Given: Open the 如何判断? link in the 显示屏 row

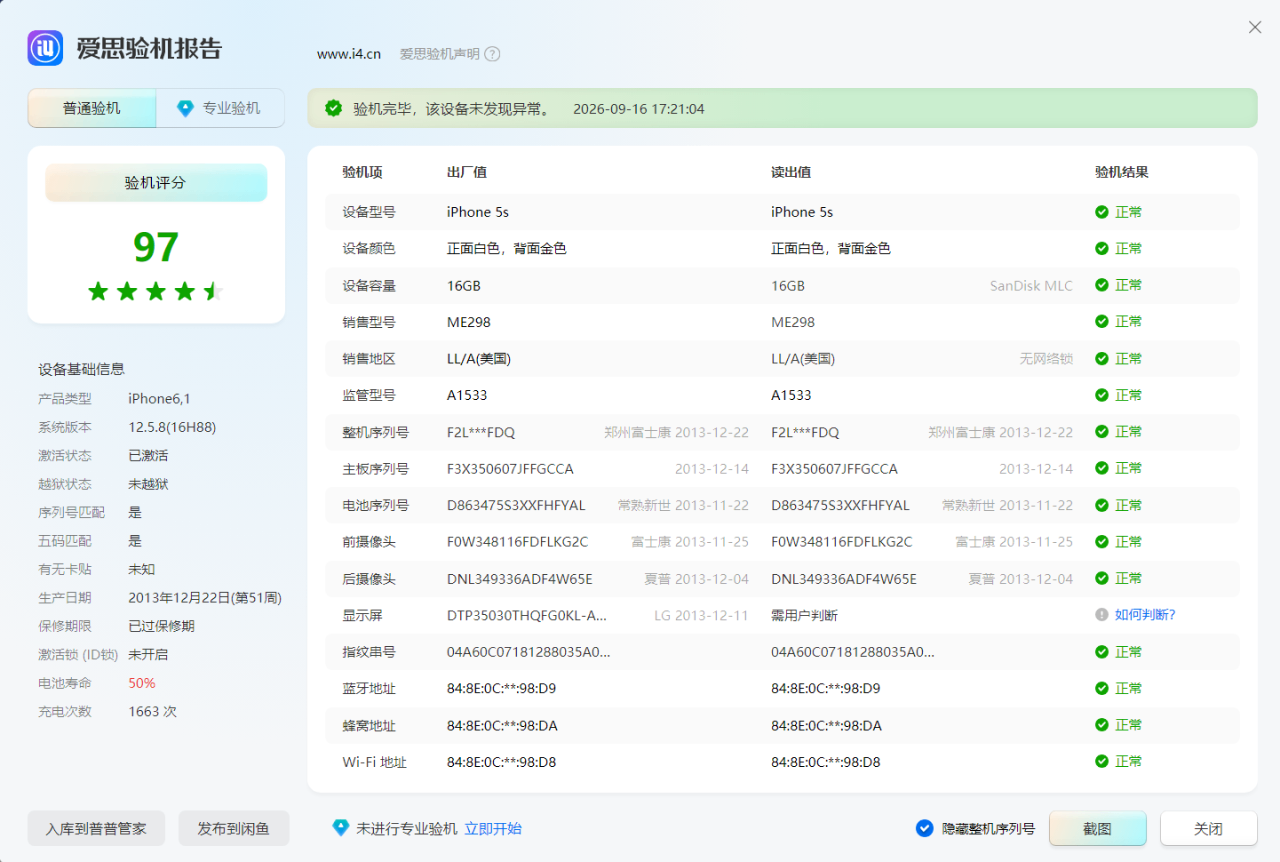Looking at the screenshot, I should pyautogui.click(x=1146, y=615).
